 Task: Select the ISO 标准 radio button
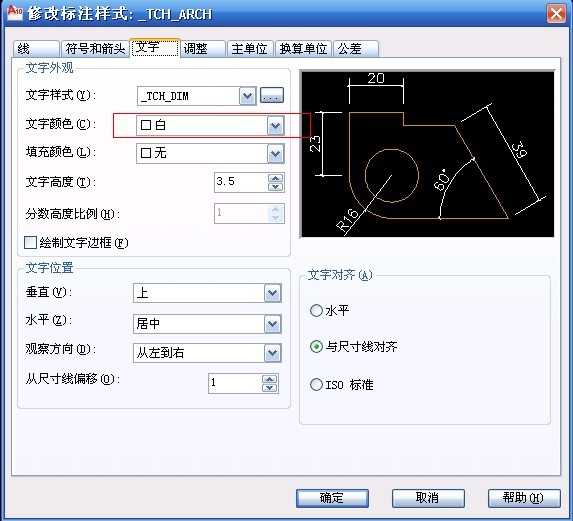click(x=316, y=384)
